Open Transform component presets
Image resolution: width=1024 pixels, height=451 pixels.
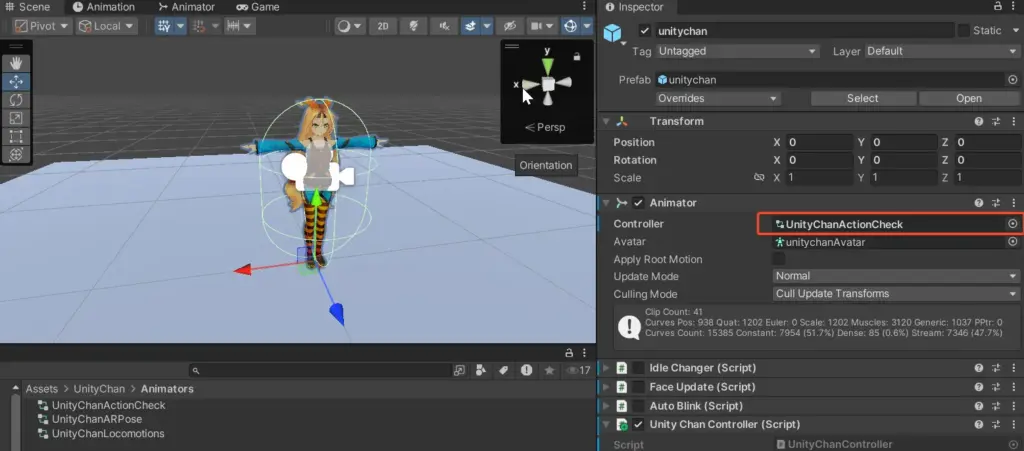click(996, 121)
